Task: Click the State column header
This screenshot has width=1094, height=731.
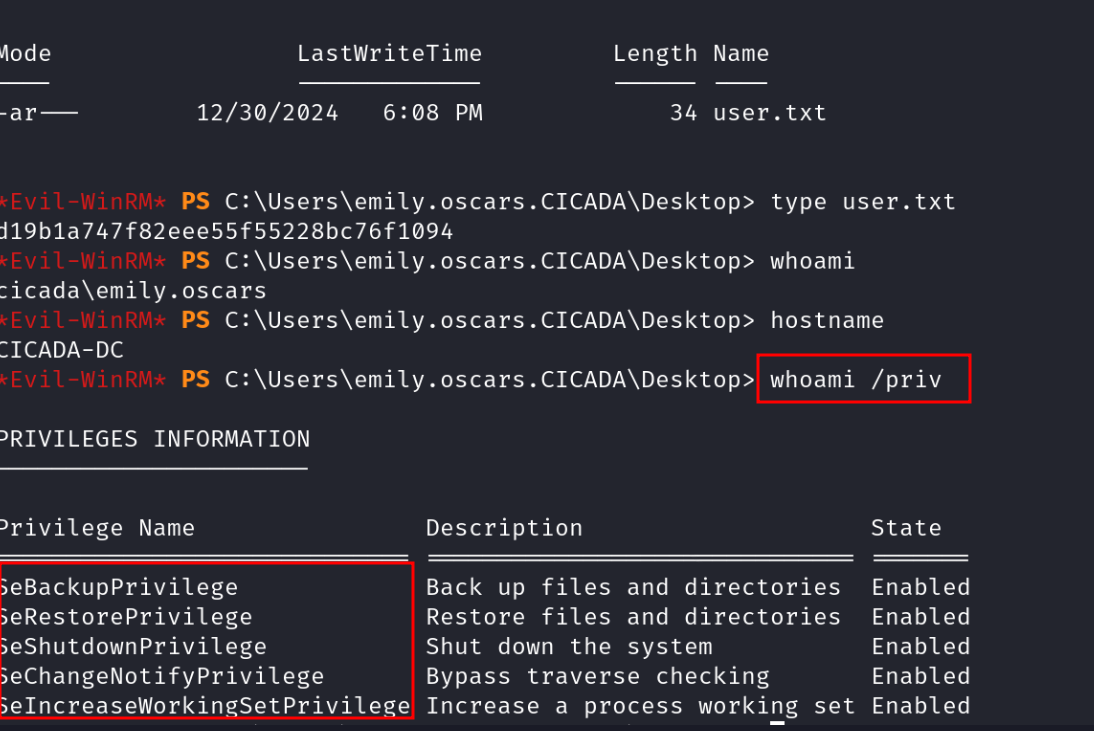Action: click(x=906, y=528)
